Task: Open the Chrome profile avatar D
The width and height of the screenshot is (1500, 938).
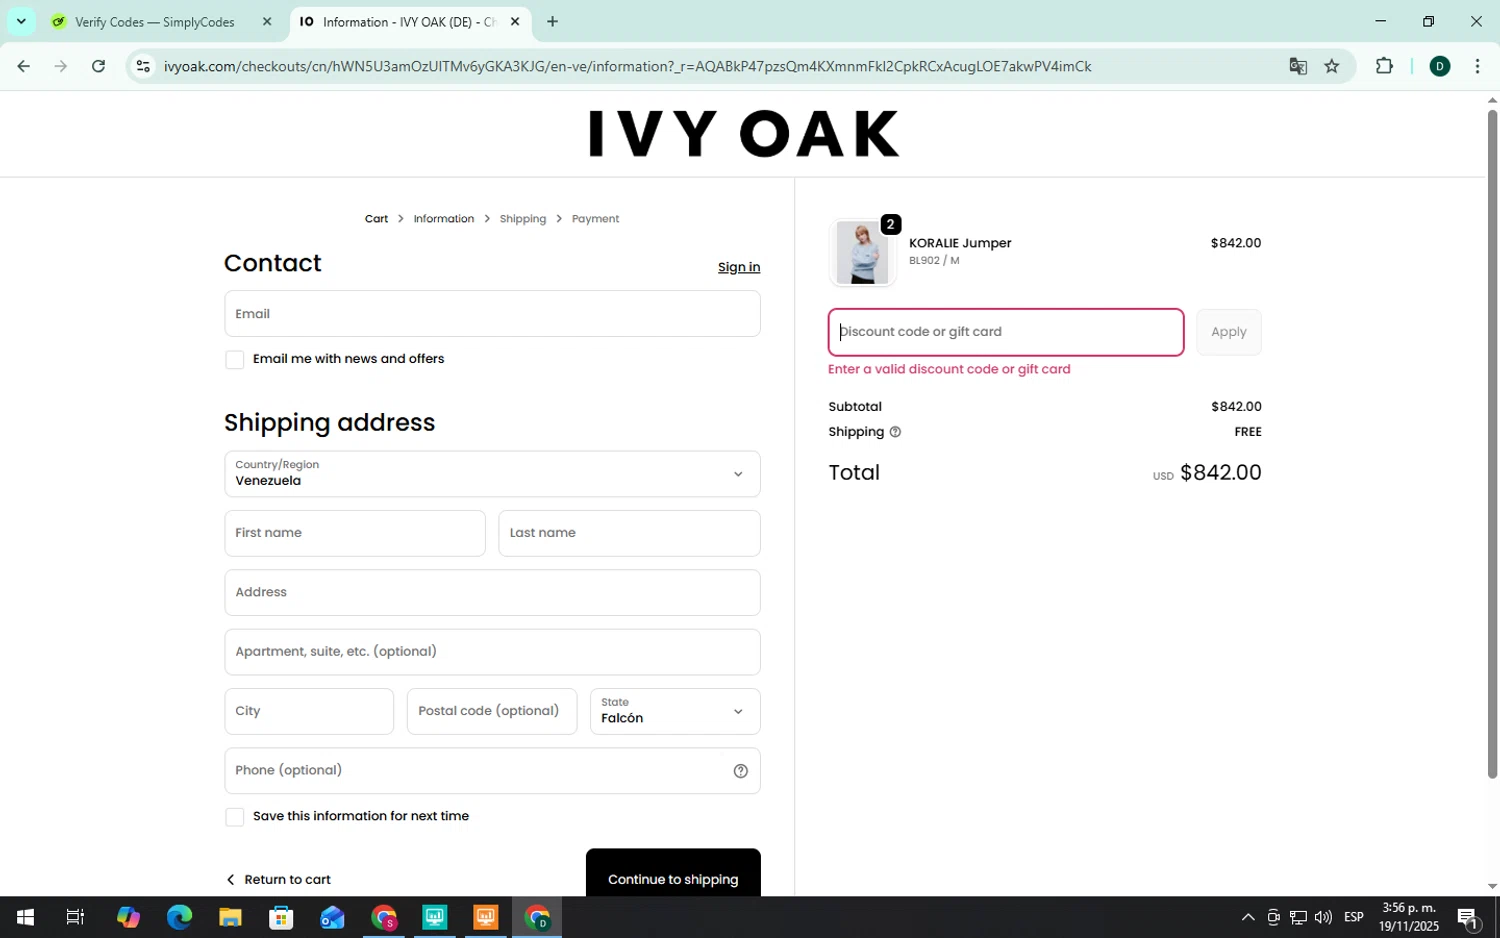Action: tap(1440, 66)
